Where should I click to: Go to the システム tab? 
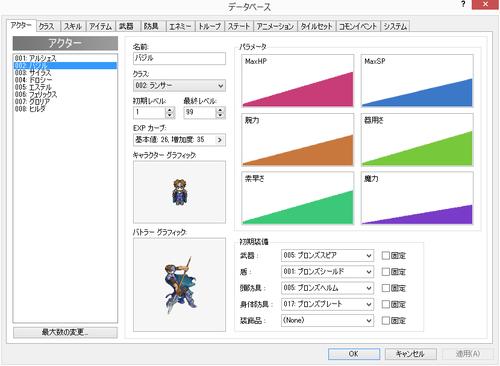point(395,26)
